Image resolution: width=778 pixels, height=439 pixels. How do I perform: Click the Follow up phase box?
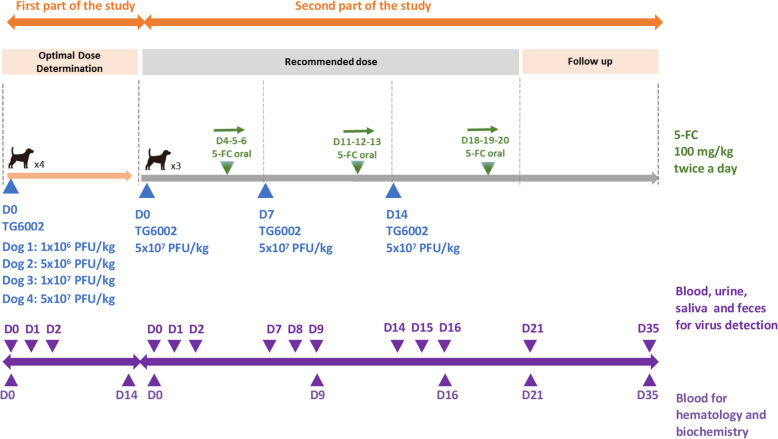[590, 61]
